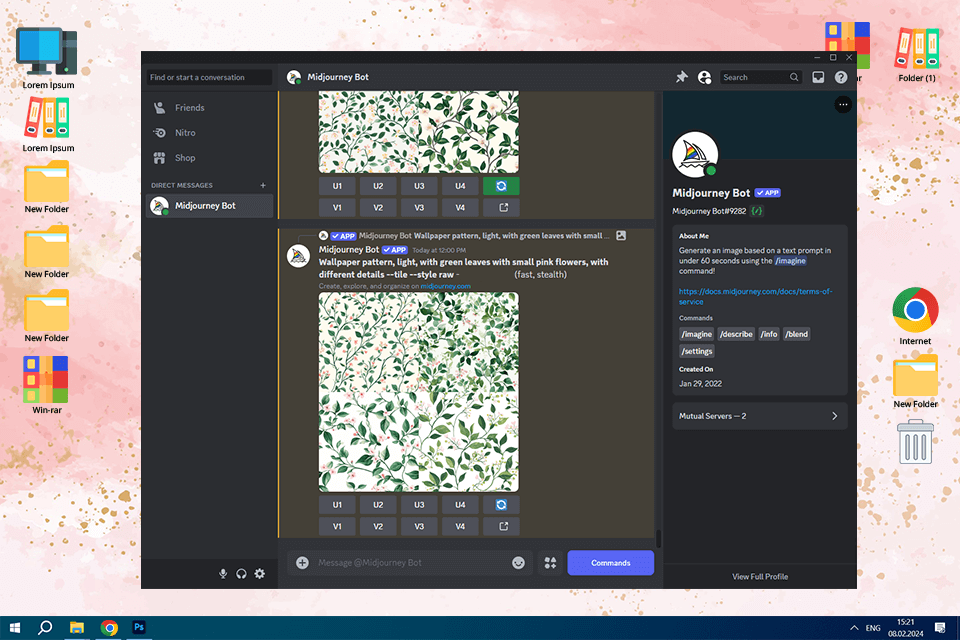Click the blue re-roll button under lower image
Screen dimensions: 960x640
(501, 505)
